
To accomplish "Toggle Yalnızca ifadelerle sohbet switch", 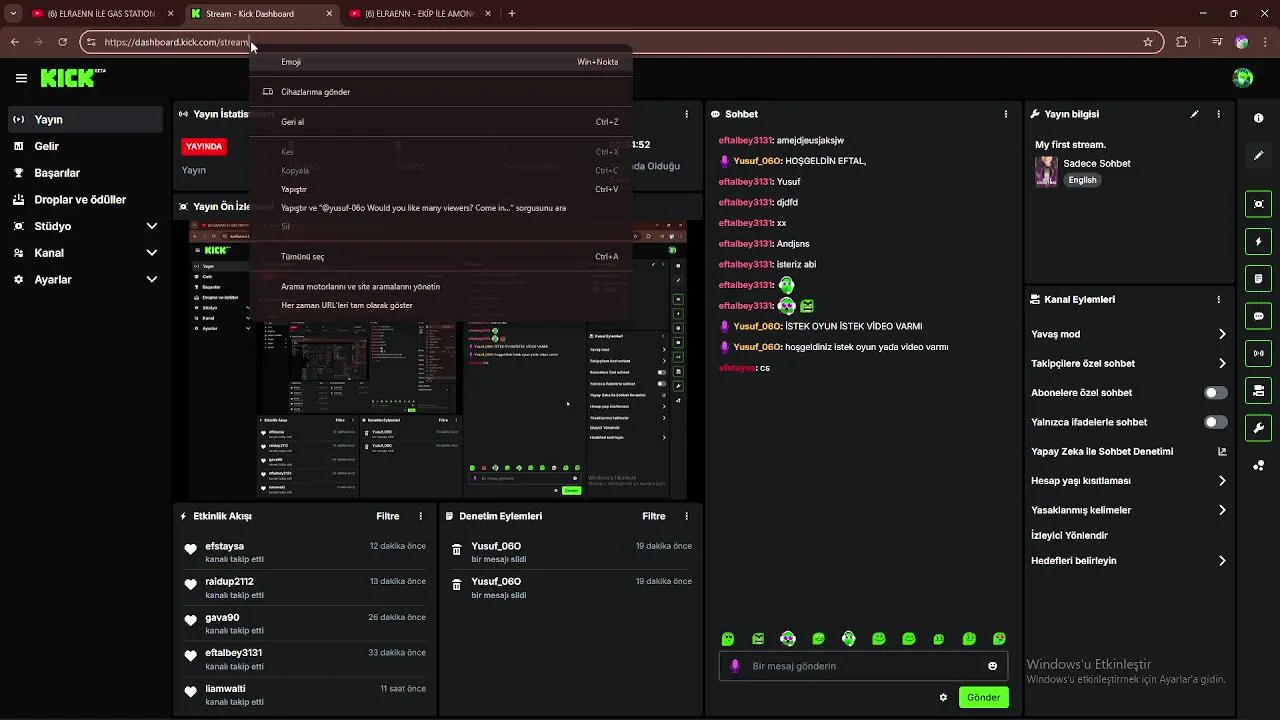I will point(1215,422).
